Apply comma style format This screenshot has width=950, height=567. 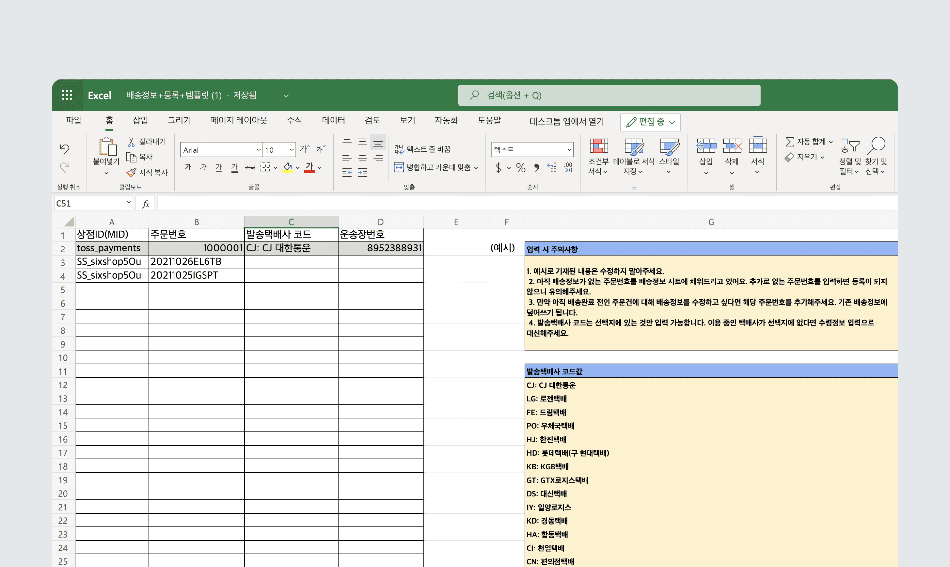(x=536, y=168)
